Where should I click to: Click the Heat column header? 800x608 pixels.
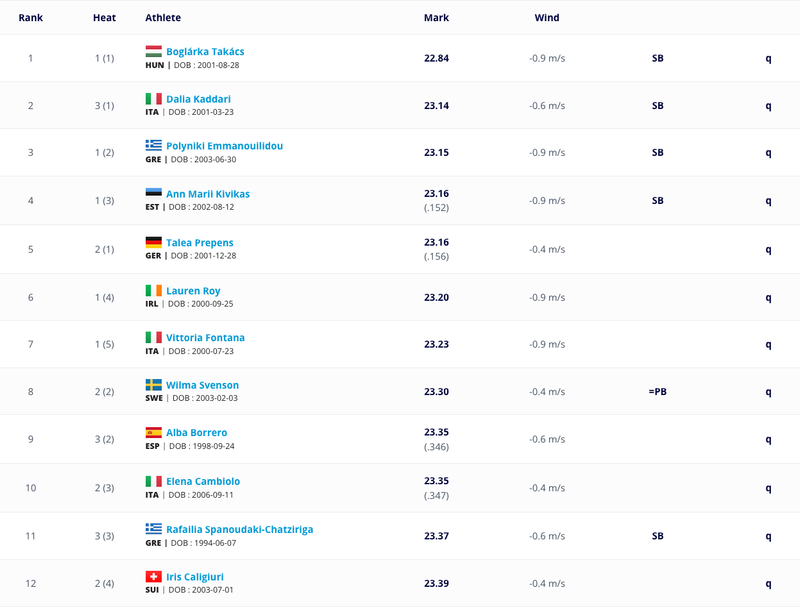coord(105,17)
